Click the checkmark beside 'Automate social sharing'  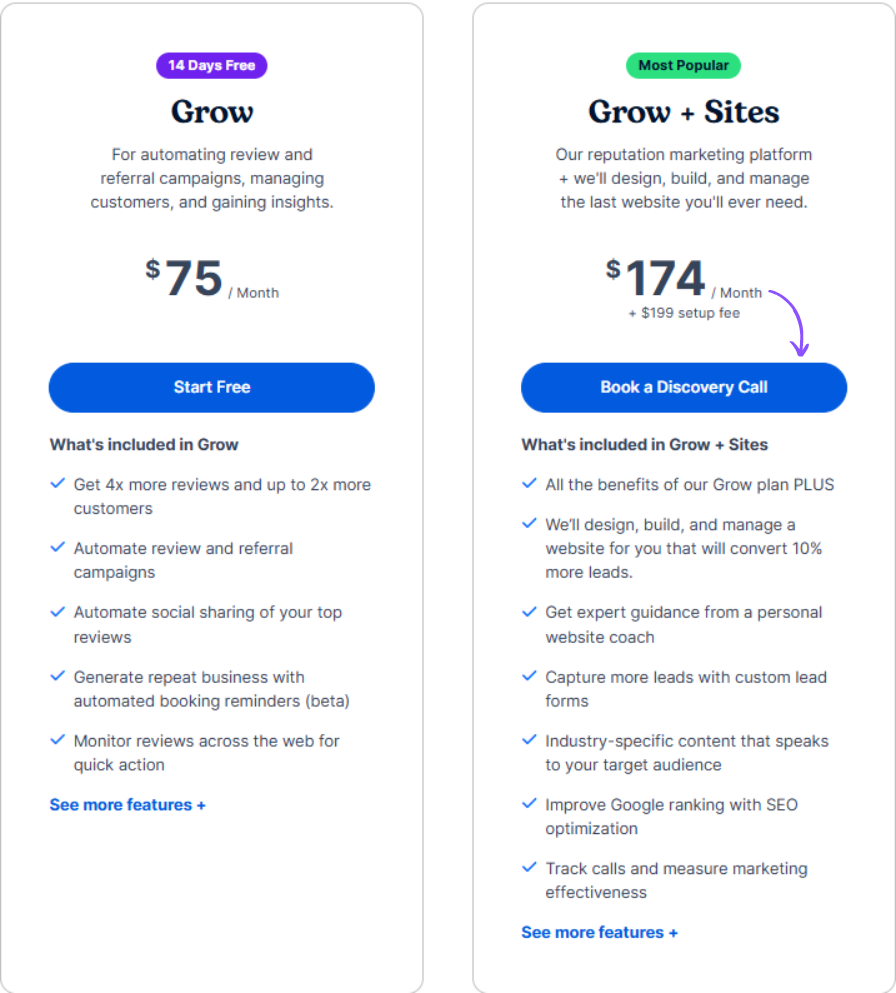point(58,611)
